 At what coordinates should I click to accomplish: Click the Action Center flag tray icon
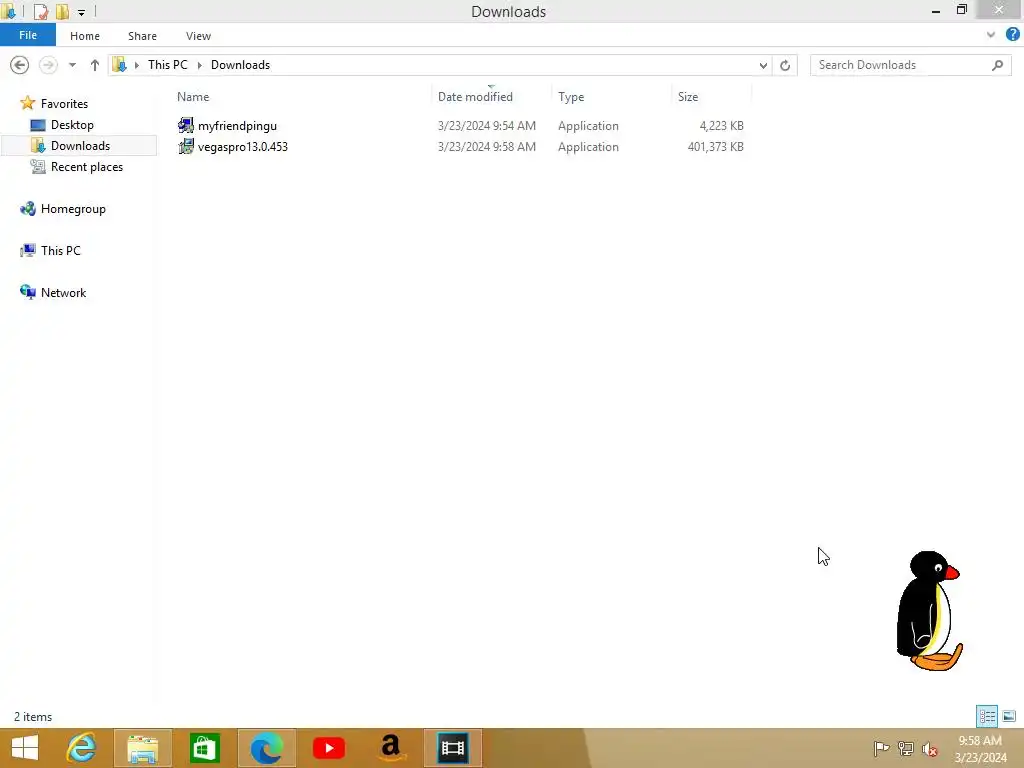(881, 748)
